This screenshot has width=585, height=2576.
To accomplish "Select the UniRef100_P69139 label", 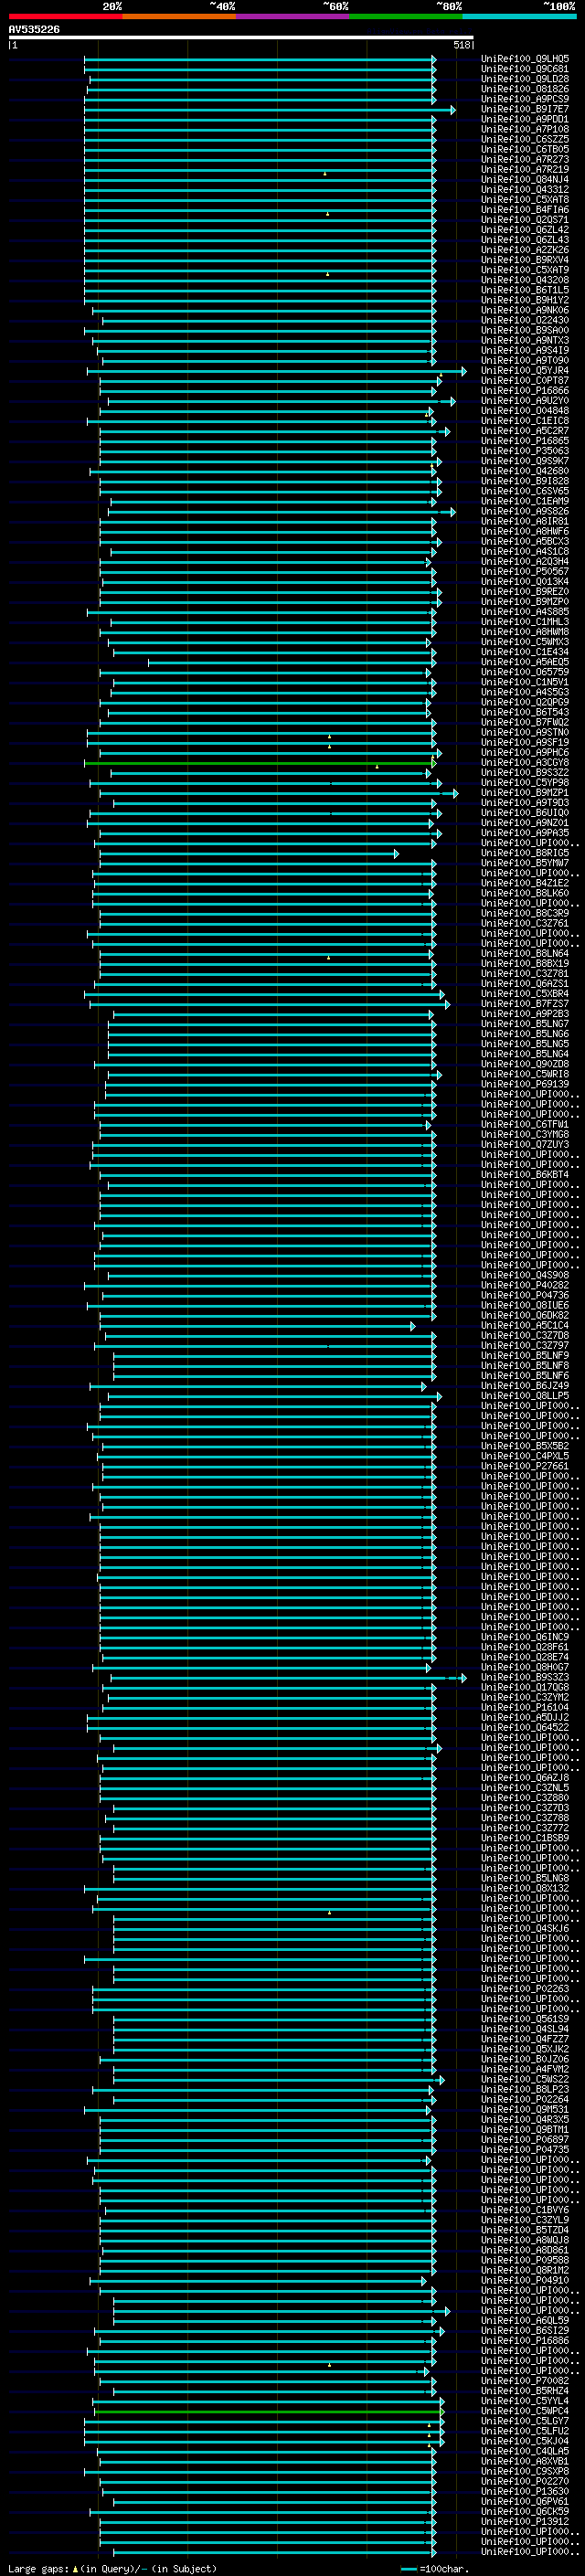I will 525,1084.
